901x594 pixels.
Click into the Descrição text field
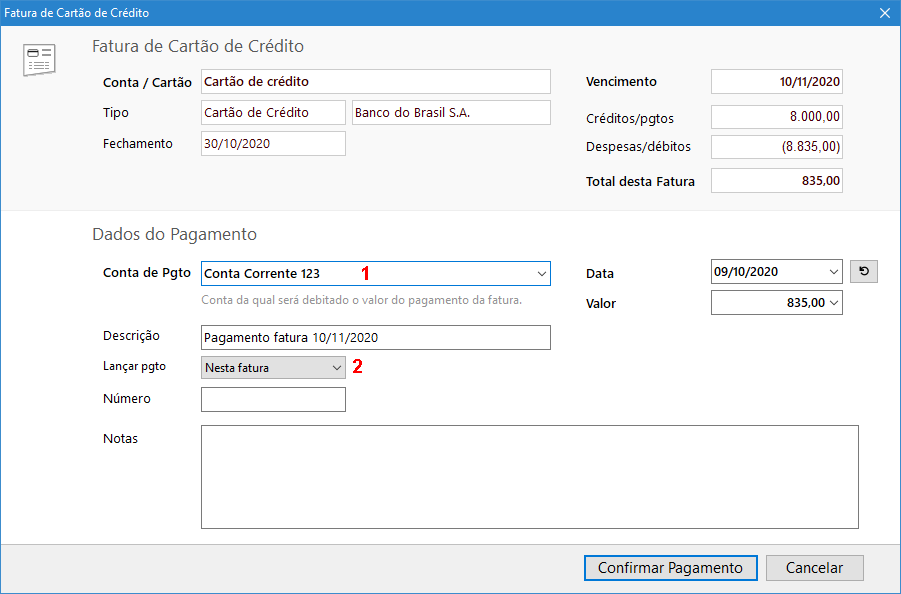[375, 338]
